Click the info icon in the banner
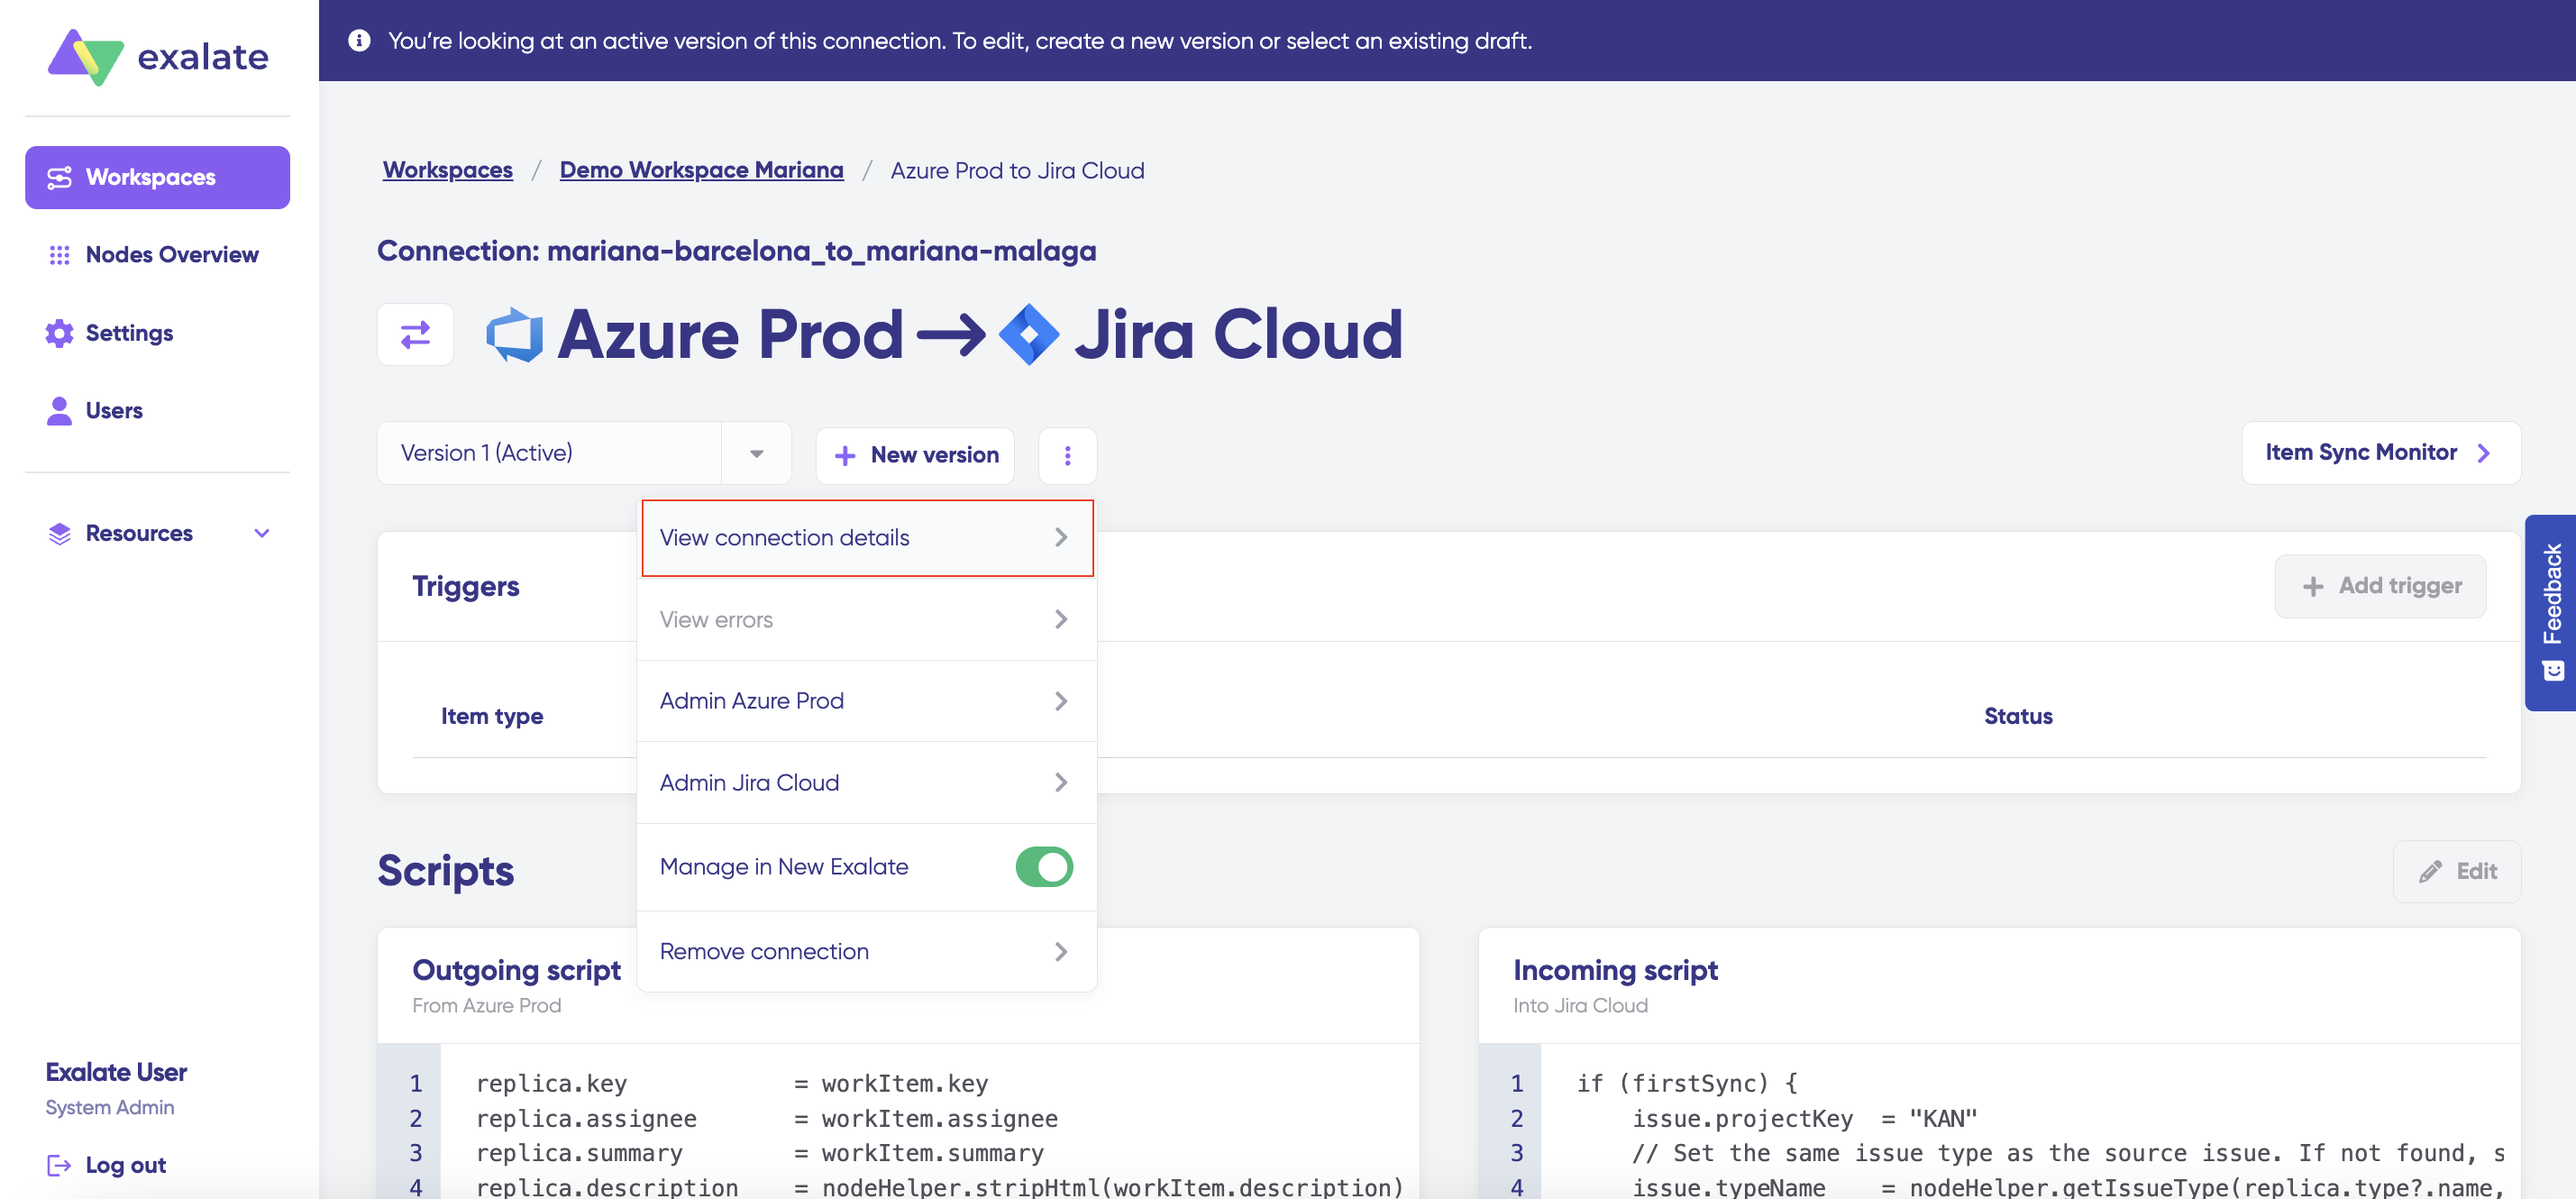 tap(359, 41)
